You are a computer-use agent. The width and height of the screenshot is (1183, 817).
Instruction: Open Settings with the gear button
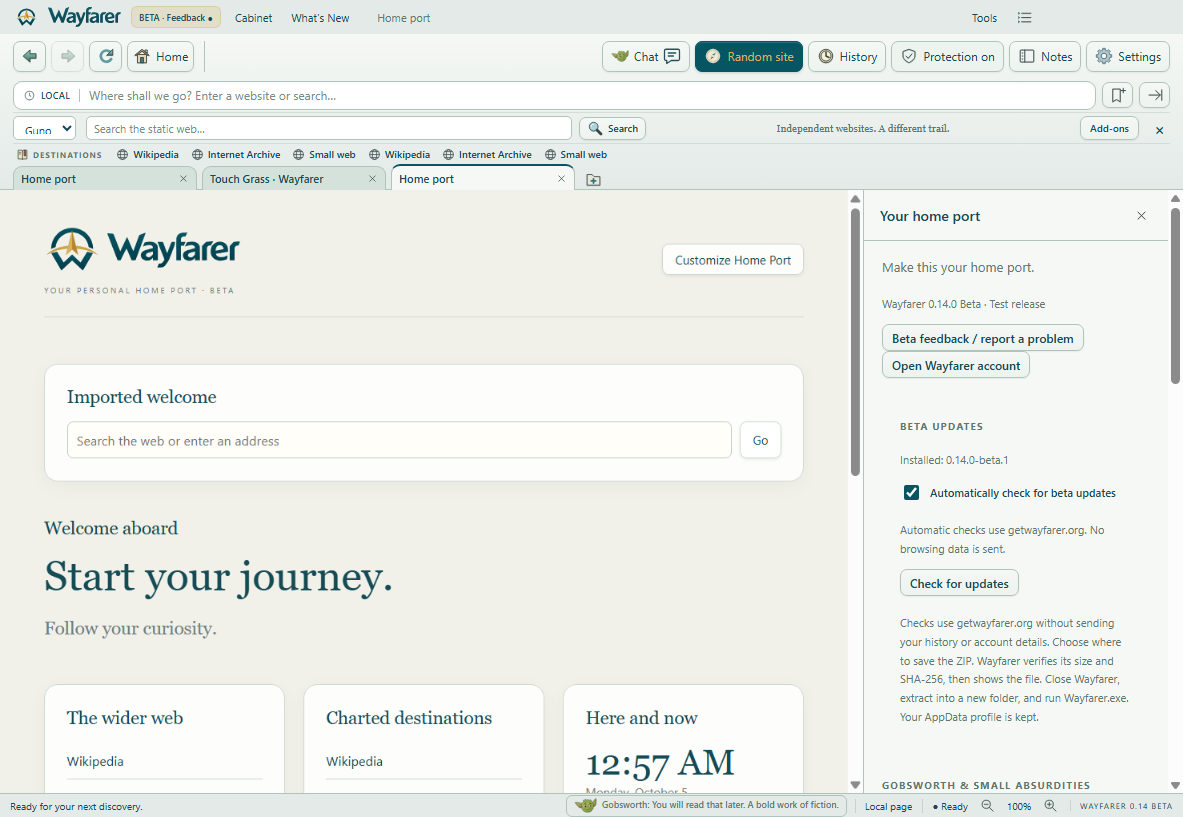click(x=1128, y=57)
